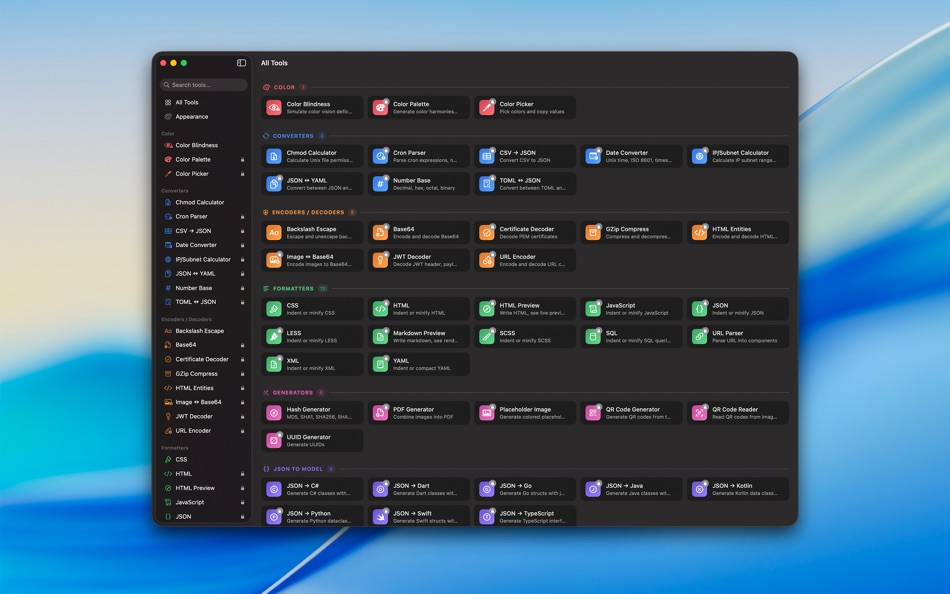Open the Color Blindness simulator card
This screenshot has width=950, height=594.
click(x=310, y=107)
